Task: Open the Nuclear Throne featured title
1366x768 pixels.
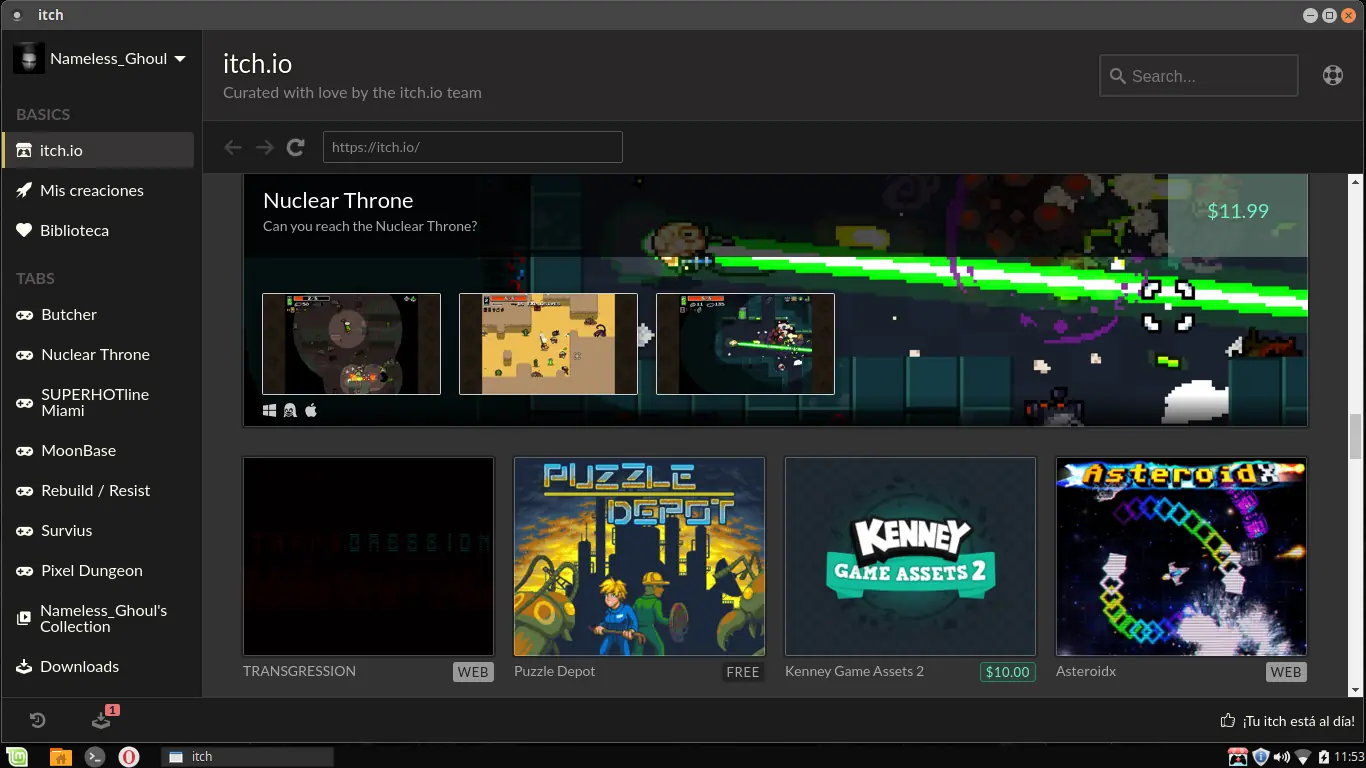Action: [338, 200]
